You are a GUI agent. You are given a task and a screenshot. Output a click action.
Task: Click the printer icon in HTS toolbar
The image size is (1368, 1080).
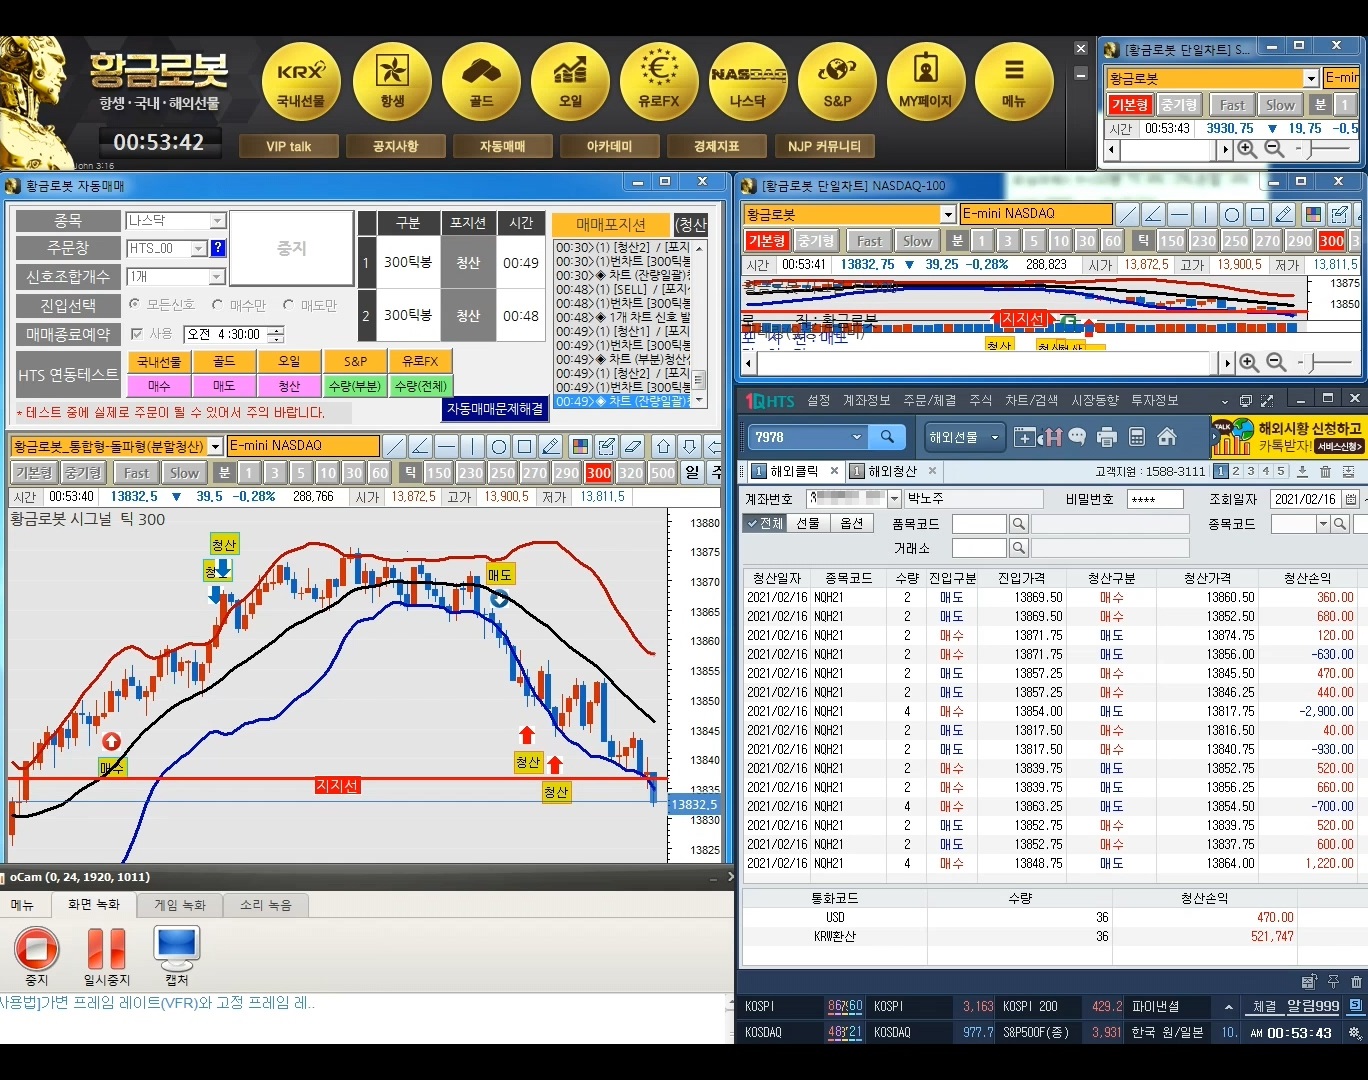point(1106,437)
